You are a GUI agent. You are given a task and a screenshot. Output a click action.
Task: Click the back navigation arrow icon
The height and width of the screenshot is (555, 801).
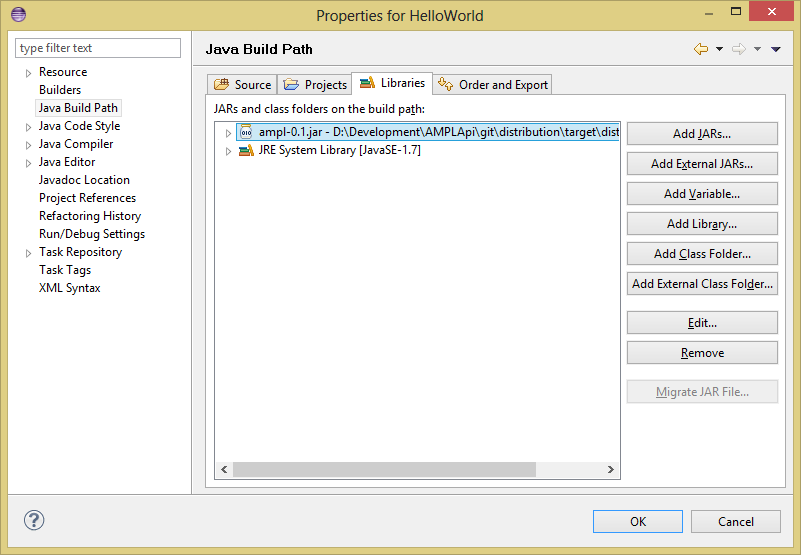(x=701, y=49)
